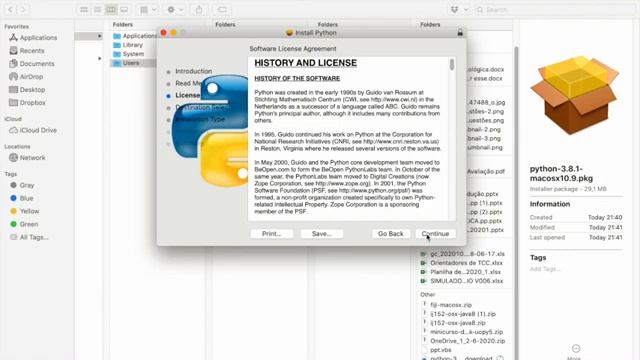Switch Finder to list view

(x=97, y=9)
